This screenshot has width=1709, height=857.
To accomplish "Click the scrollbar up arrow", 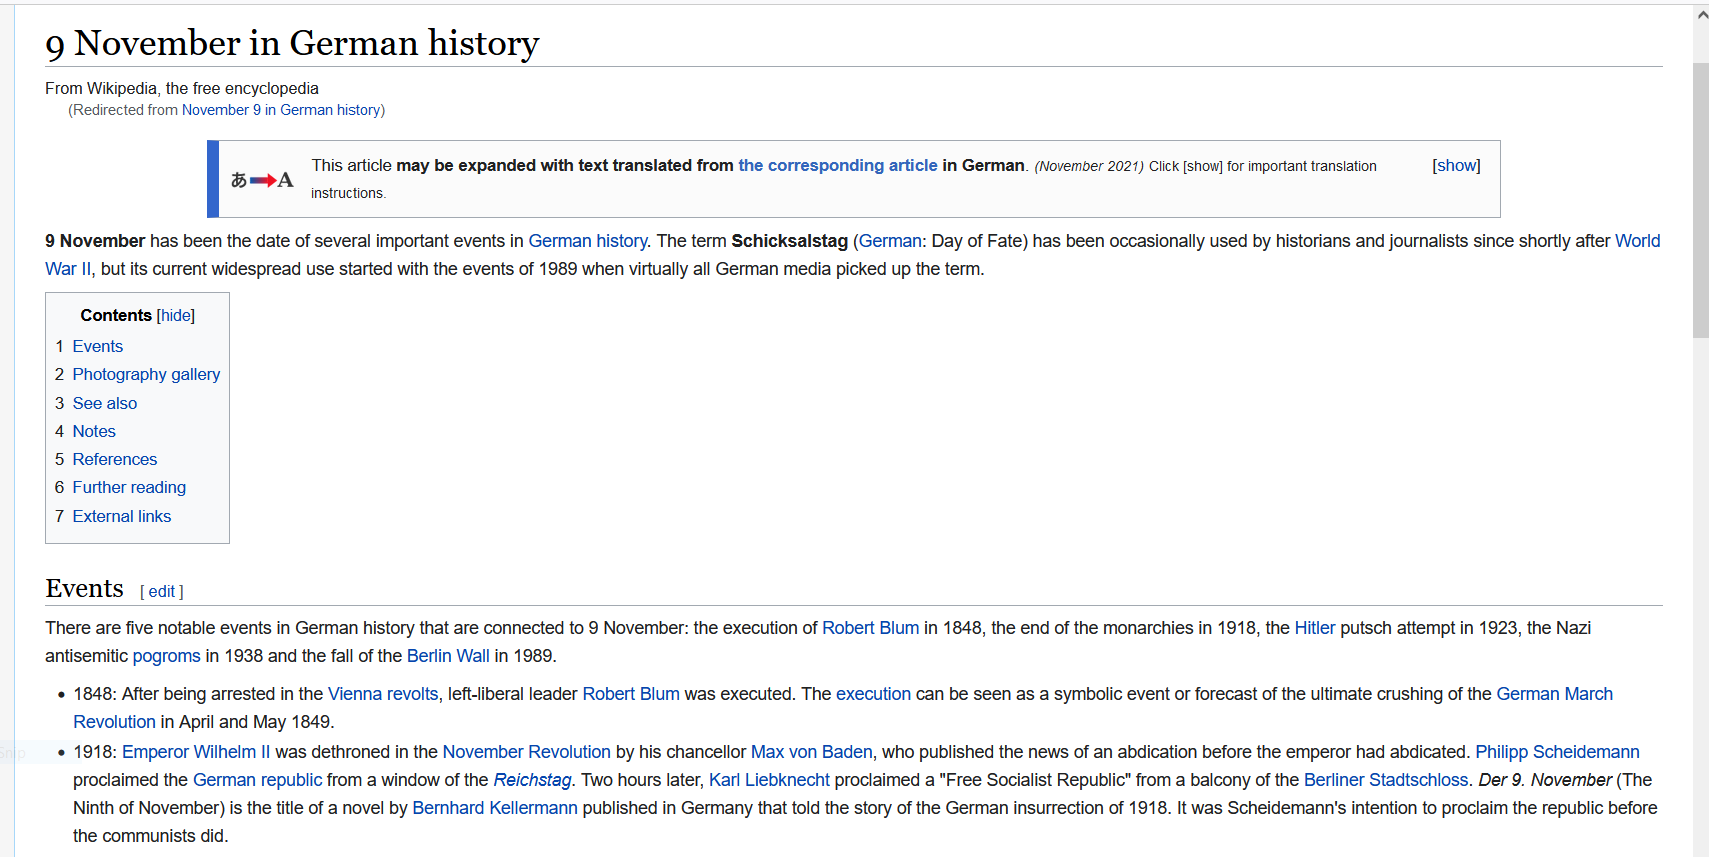I will [1701, 15].
